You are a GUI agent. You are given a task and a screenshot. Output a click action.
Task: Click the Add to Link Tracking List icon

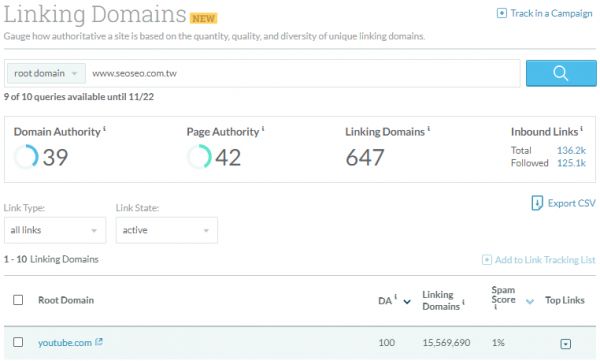point(486,260)
